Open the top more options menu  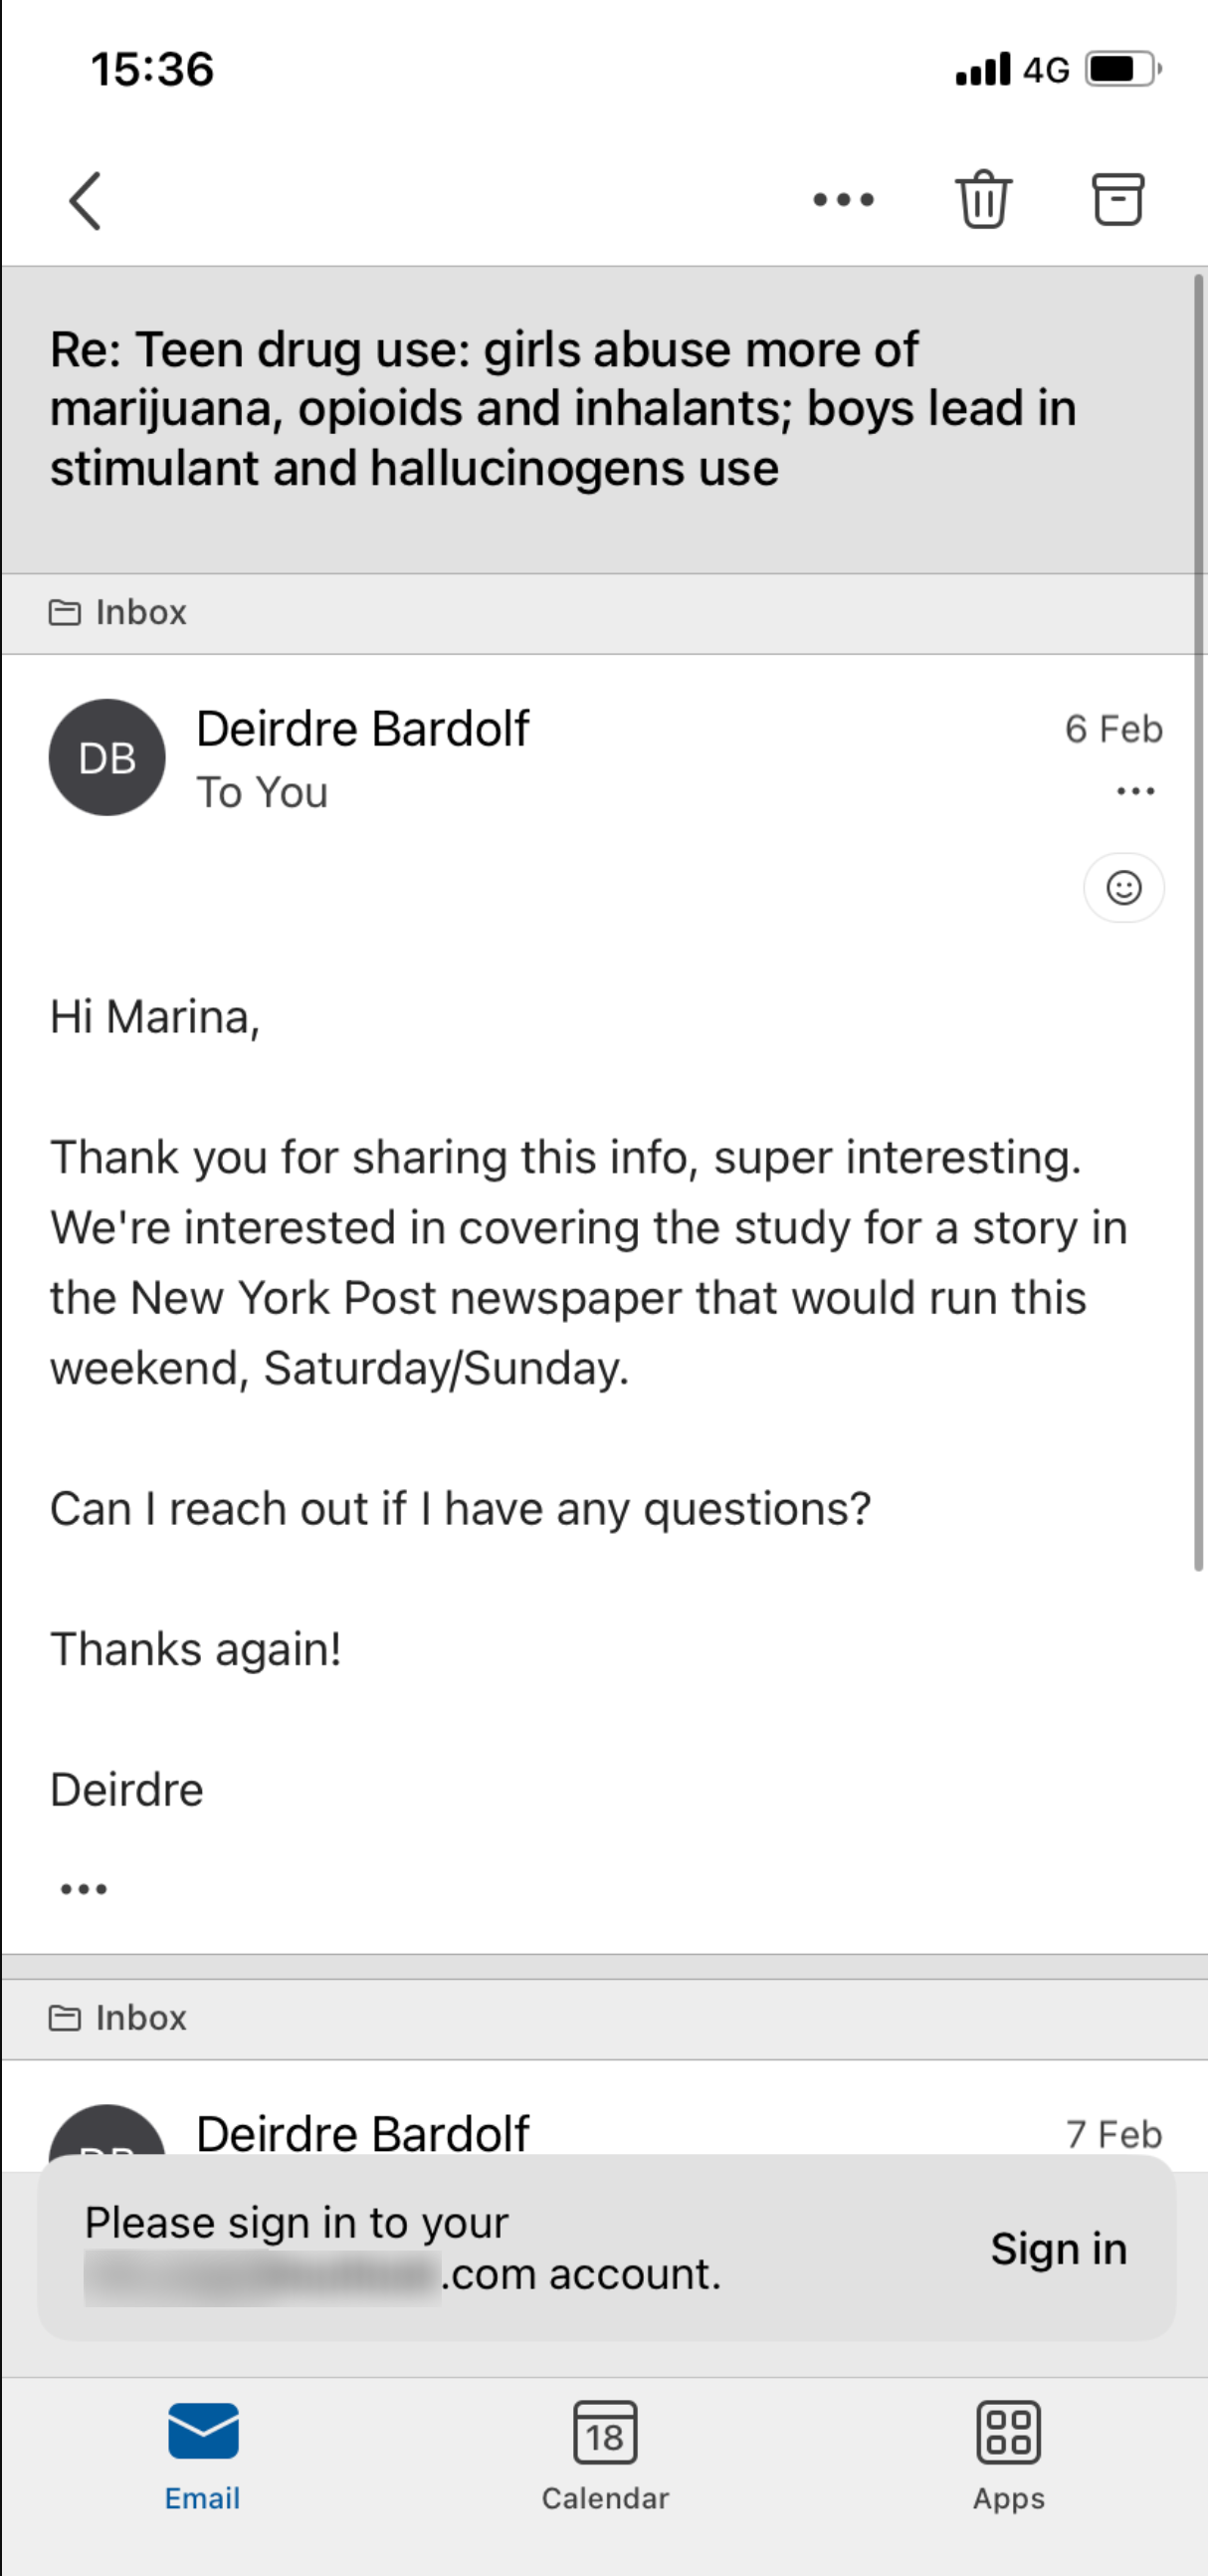pyautogui.click(x=843, y=200)
